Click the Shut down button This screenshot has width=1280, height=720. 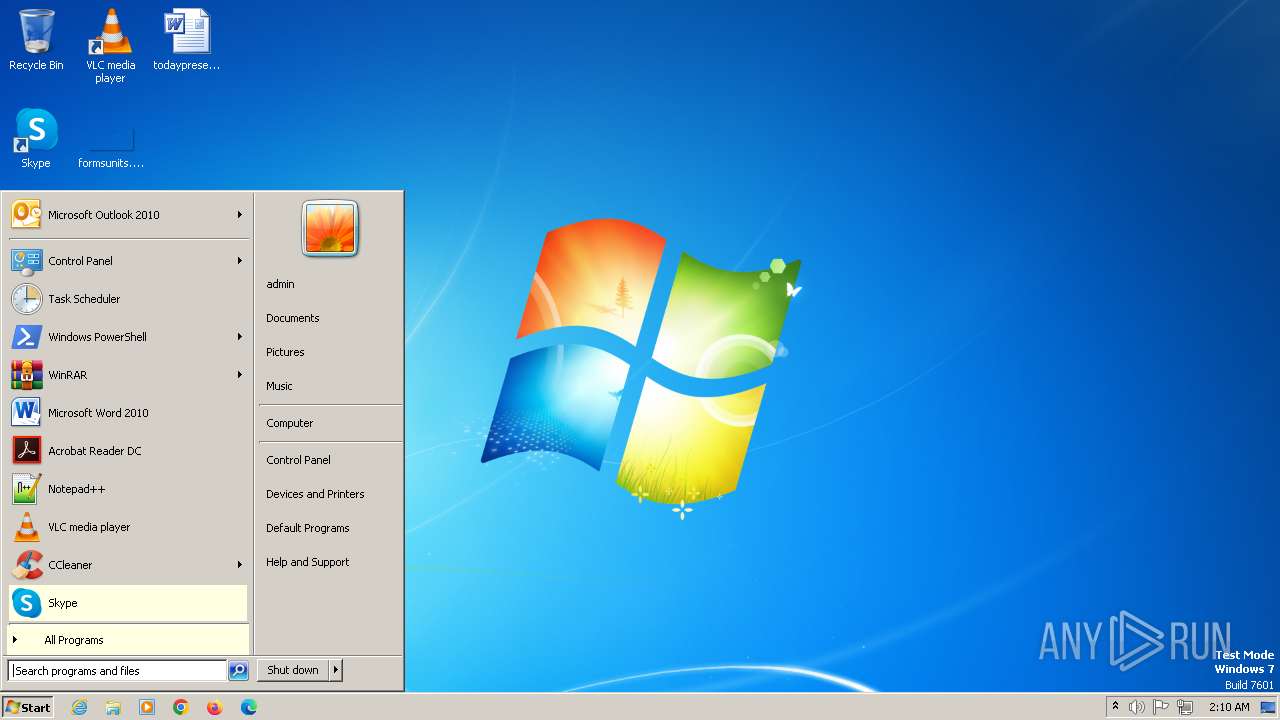(x=293, y=670)
